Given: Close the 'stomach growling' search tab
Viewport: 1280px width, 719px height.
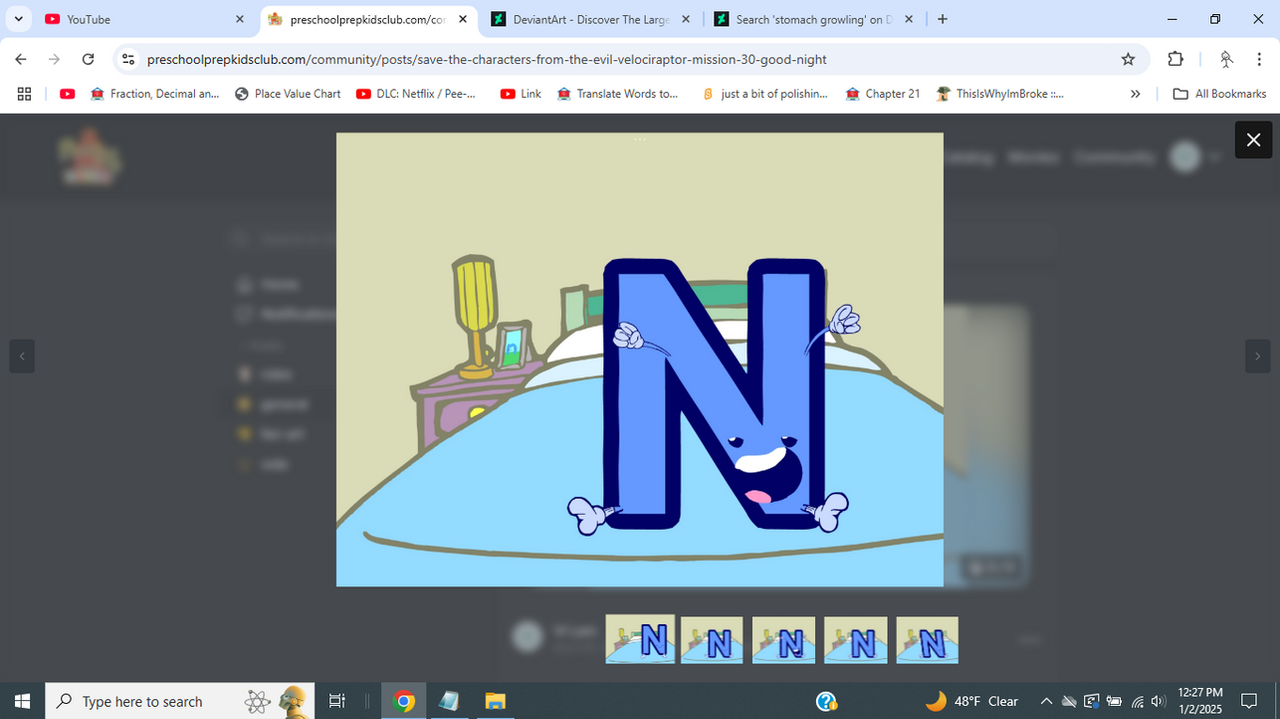Looking at the screenshot, I should pos(908,19).
